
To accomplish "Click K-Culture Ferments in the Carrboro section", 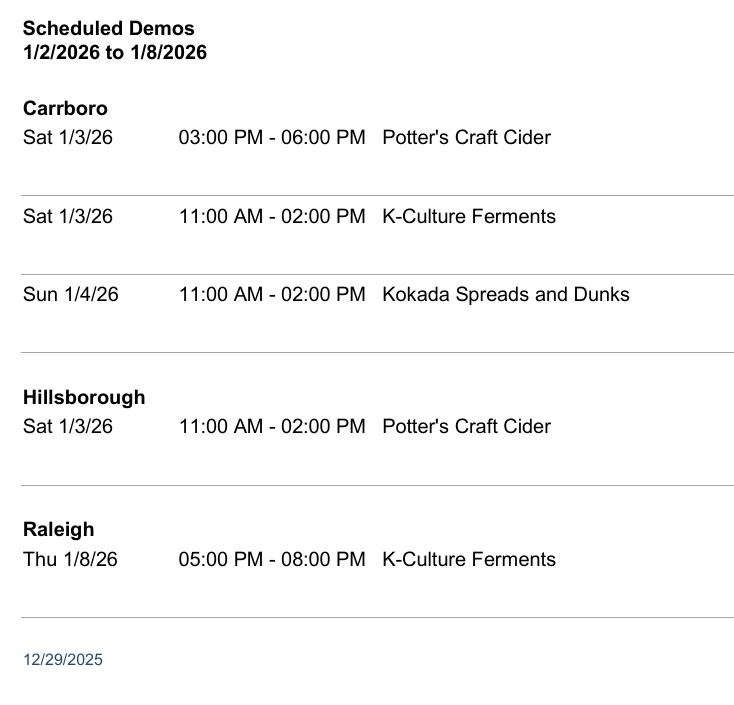I will point(468,216).
